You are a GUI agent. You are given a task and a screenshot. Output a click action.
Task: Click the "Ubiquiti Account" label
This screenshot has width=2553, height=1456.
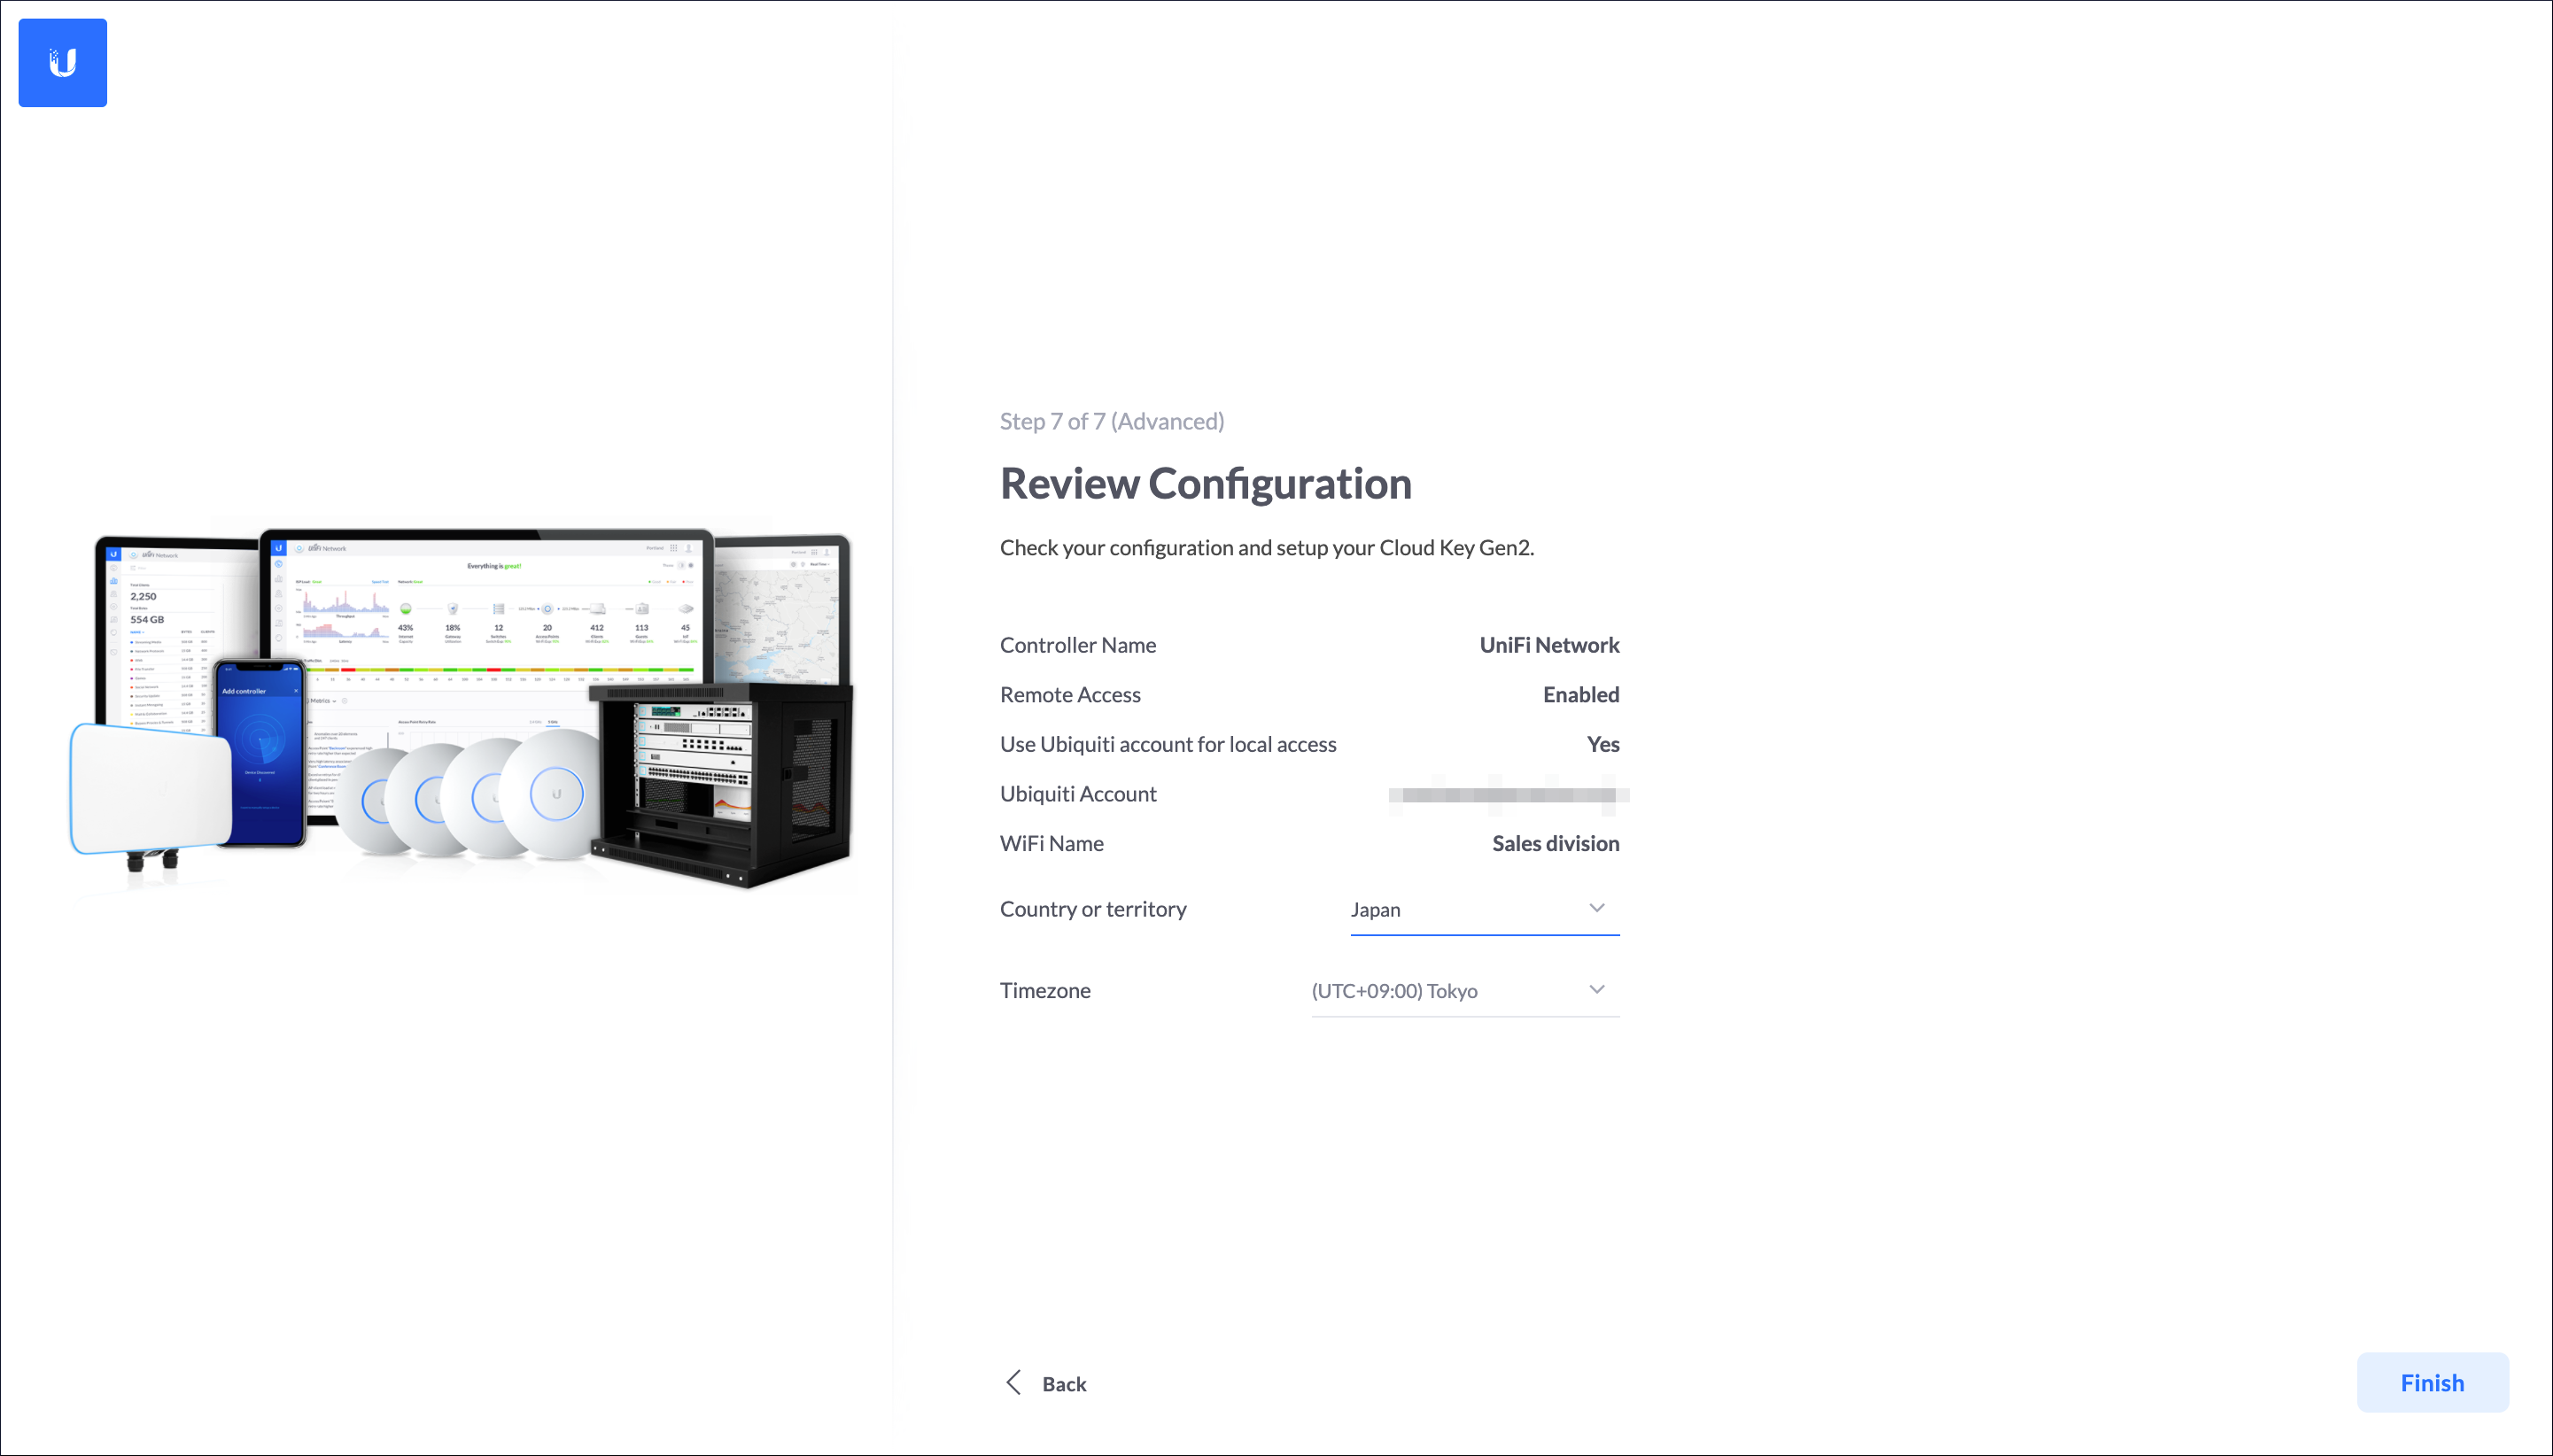(1078, 794)
